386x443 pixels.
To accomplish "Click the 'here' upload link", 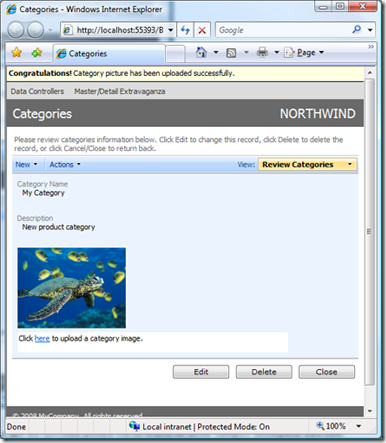I will 42,339.
